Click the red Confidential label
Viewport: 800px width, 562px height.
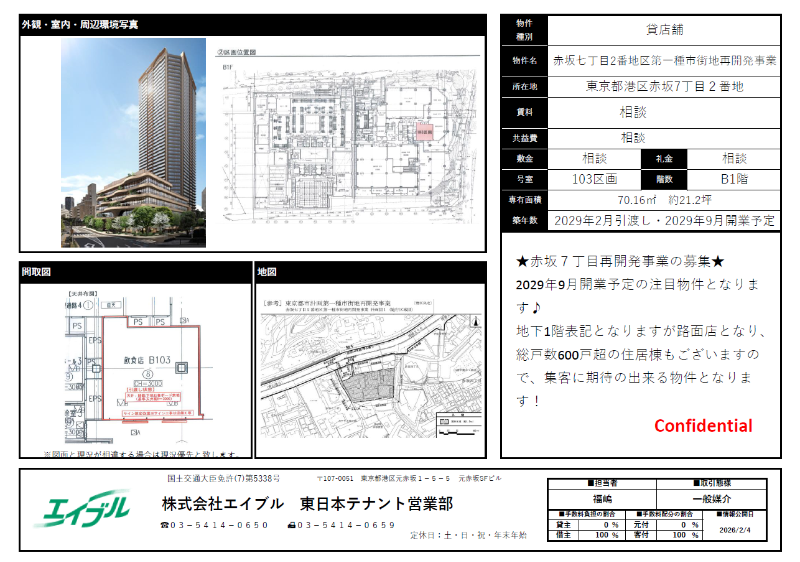point(703,426)
